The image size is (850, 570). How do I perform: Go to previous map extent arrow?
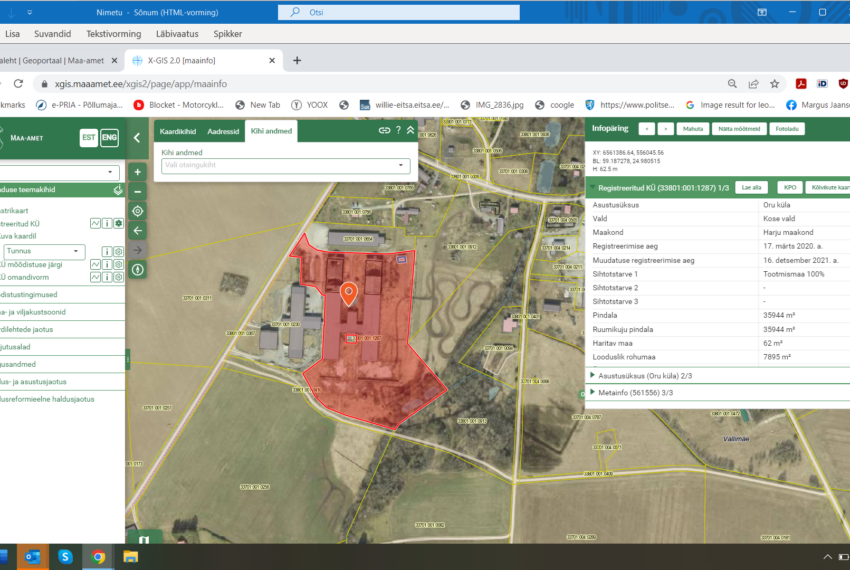(x=138, y=230)
